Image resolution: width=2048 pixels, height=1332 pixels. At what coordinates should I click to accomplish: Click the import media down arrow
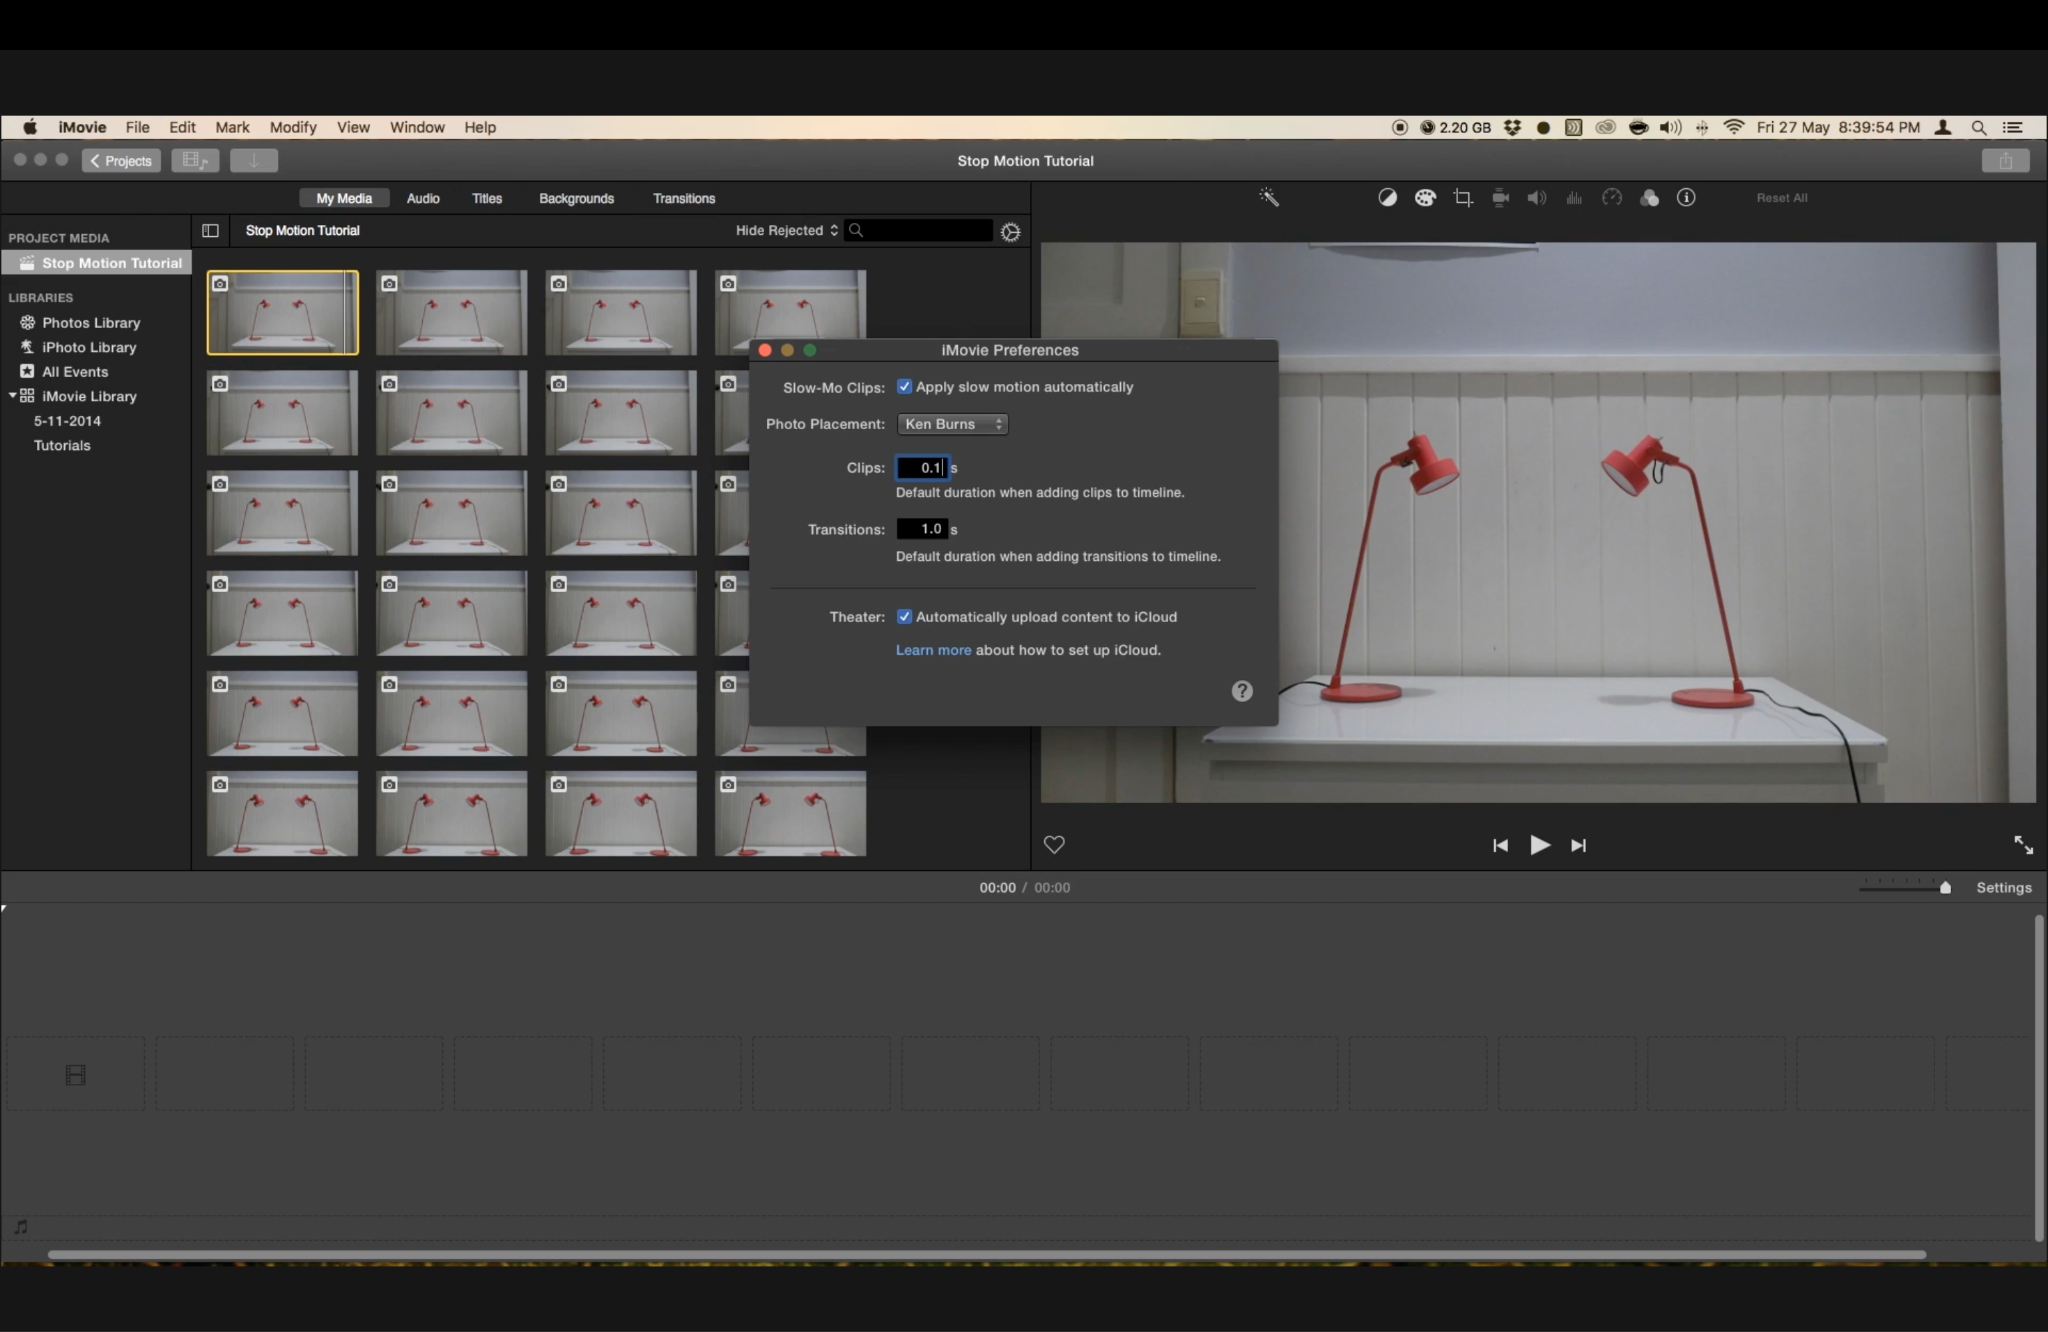pyautogui.click(x=254, y=160)
